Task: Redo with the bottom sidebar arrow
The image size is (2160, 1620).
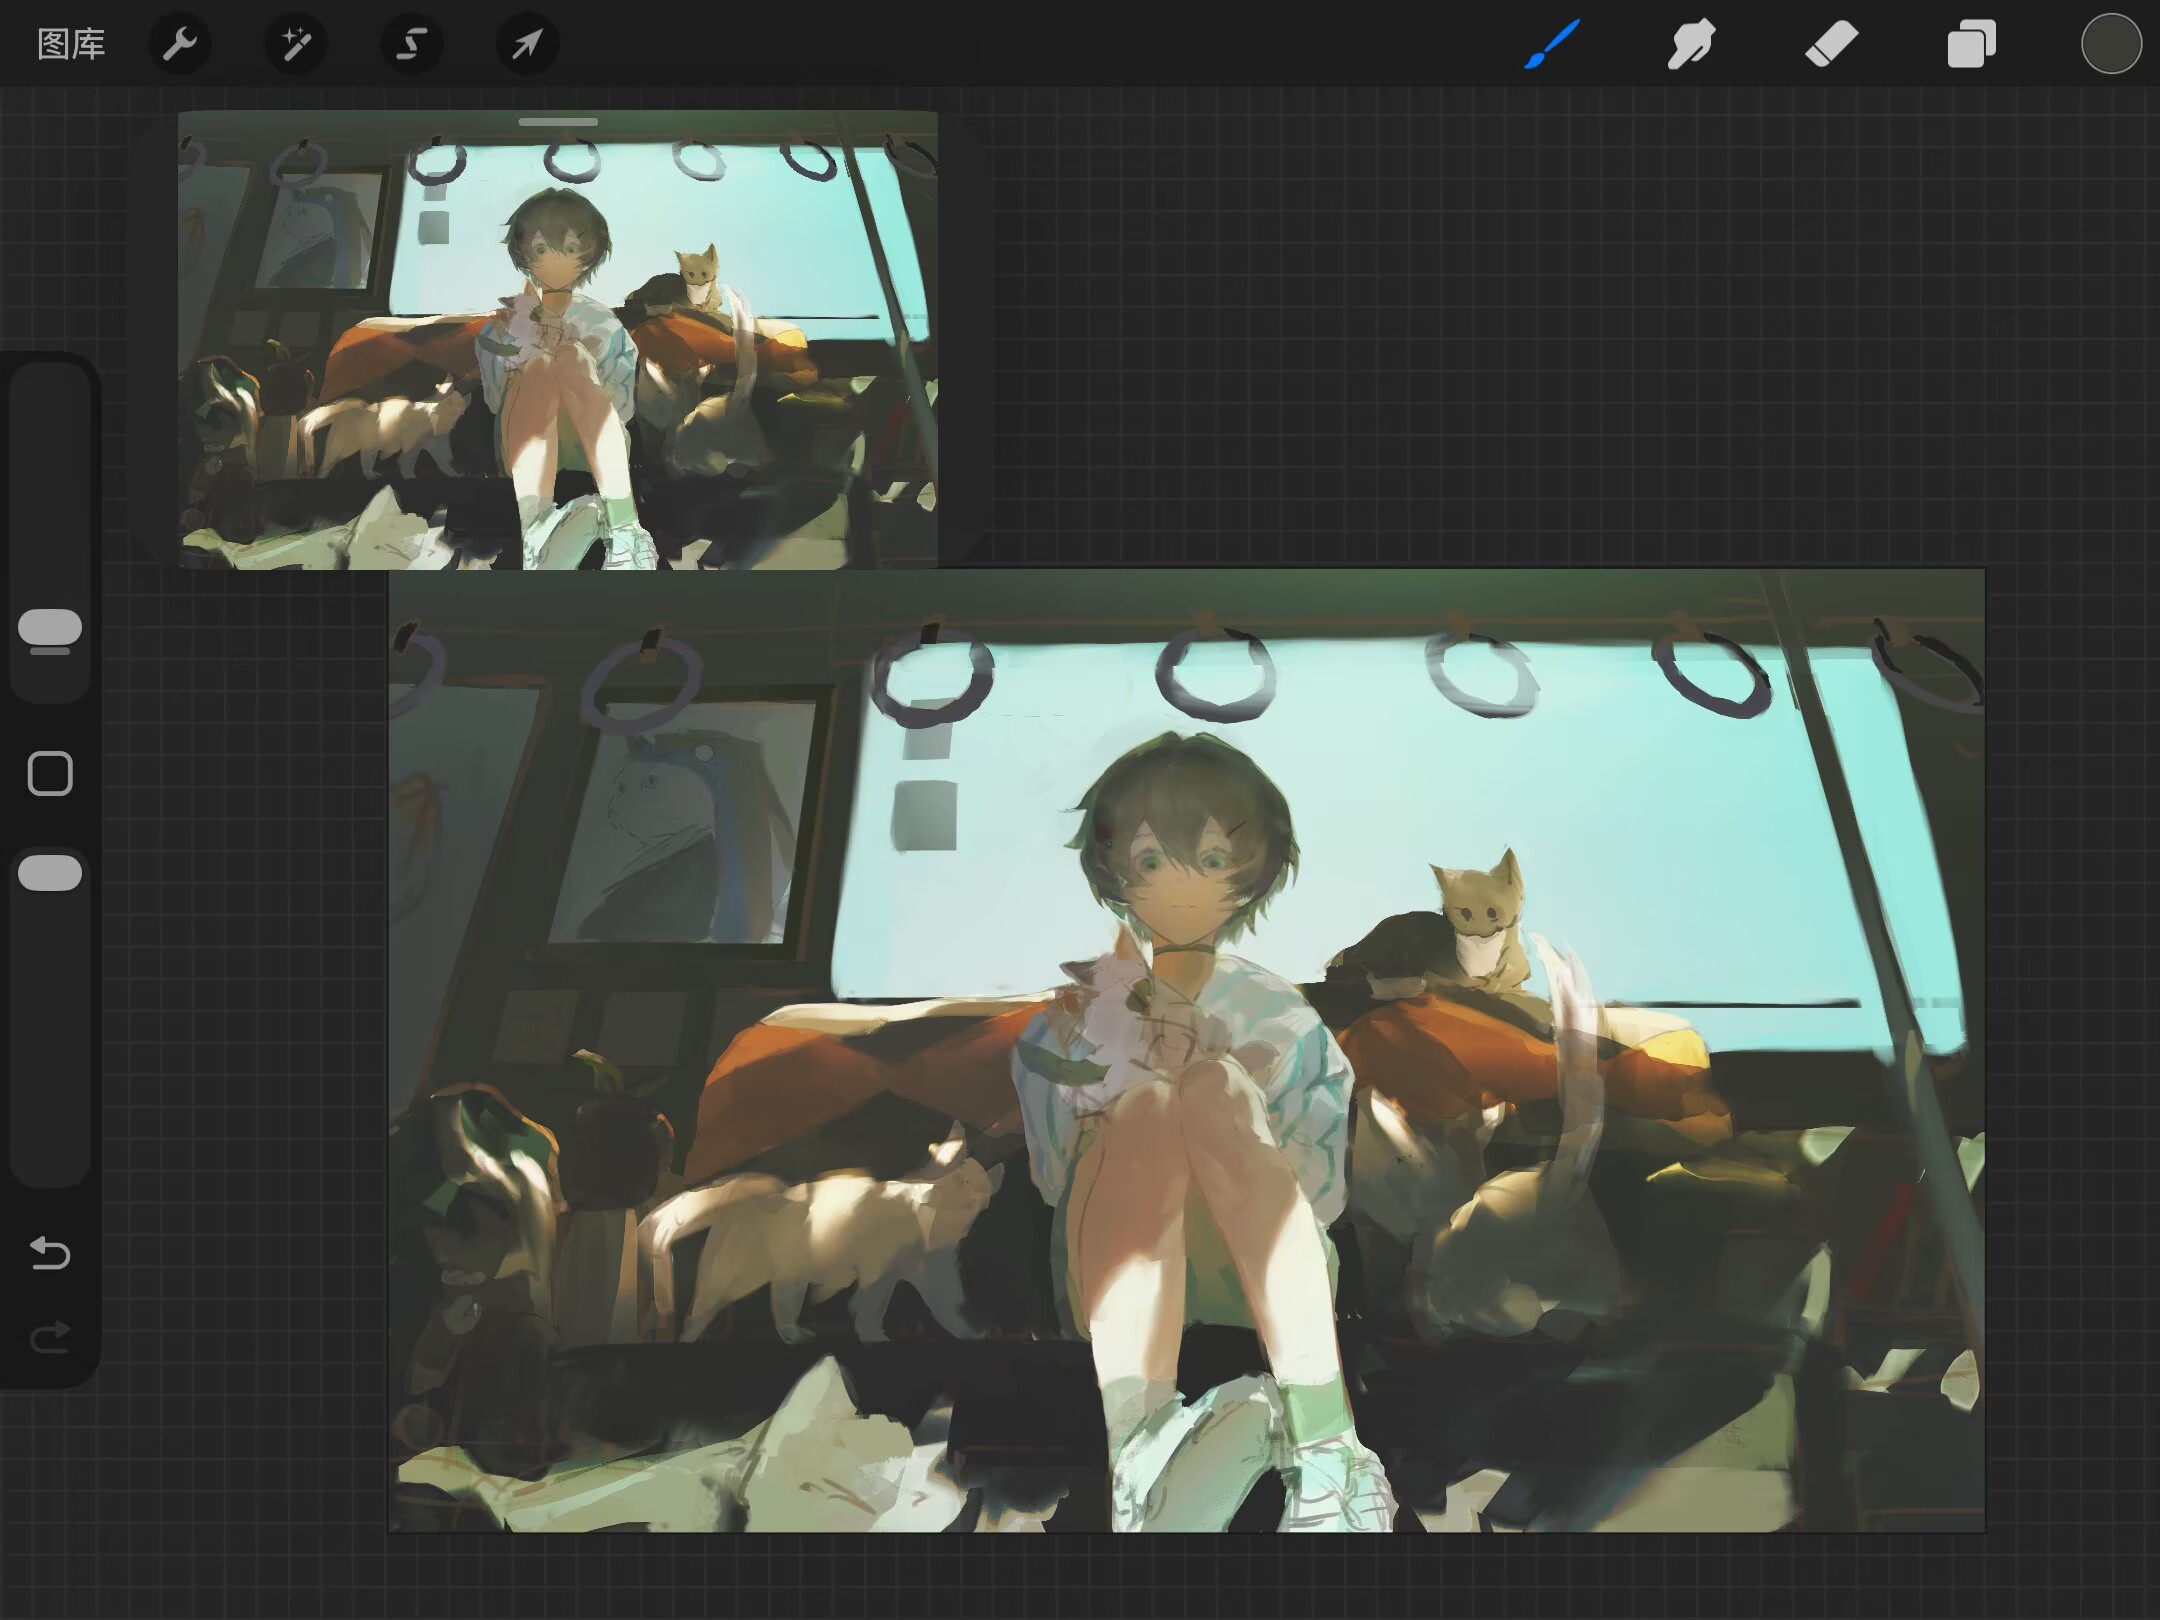Action: tap(50, 1337)
